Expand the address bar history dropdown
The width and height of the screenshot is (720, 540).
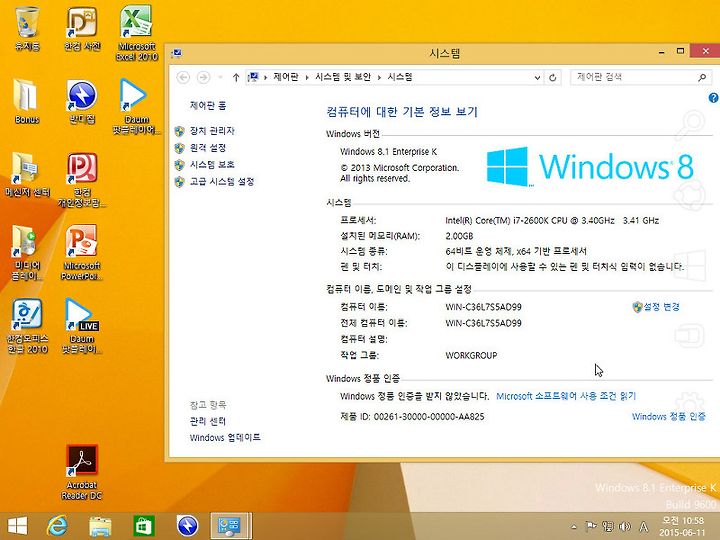[537, 78]
